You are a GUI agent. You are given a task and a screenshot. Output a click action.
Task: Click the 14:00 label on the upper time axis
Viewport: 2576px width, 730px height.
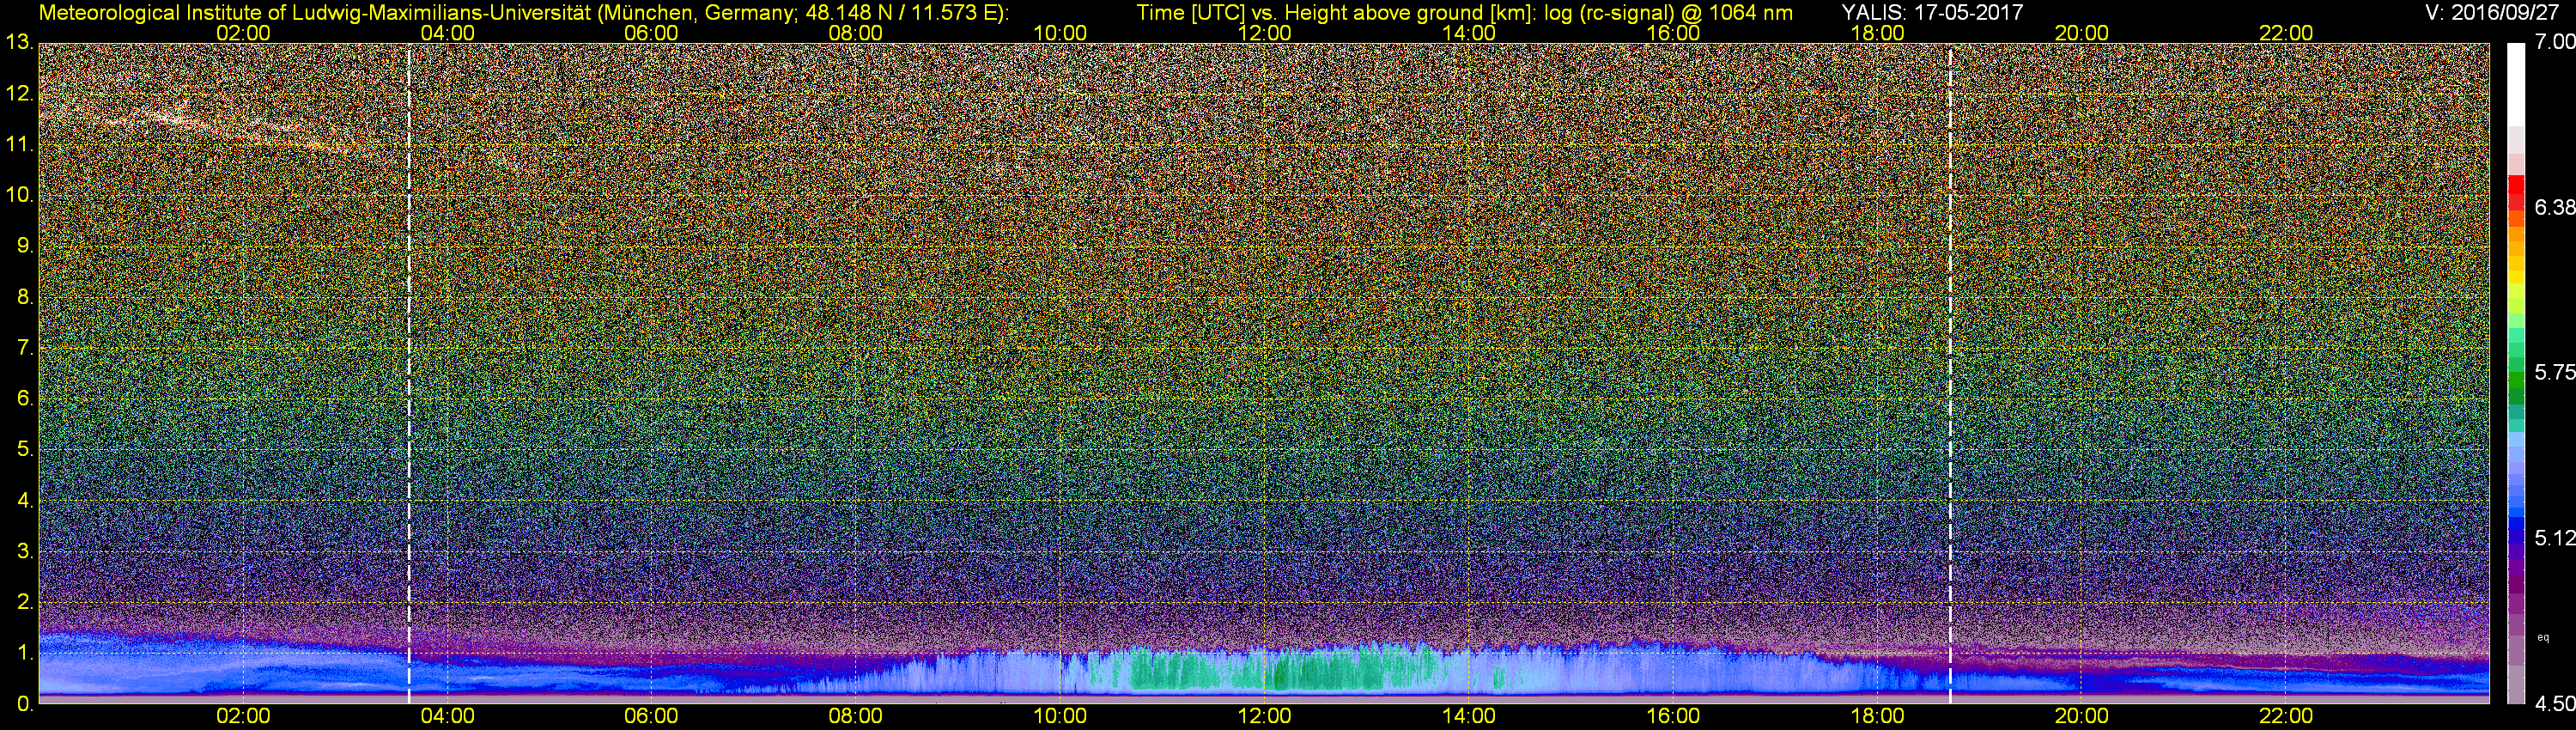1469,33
